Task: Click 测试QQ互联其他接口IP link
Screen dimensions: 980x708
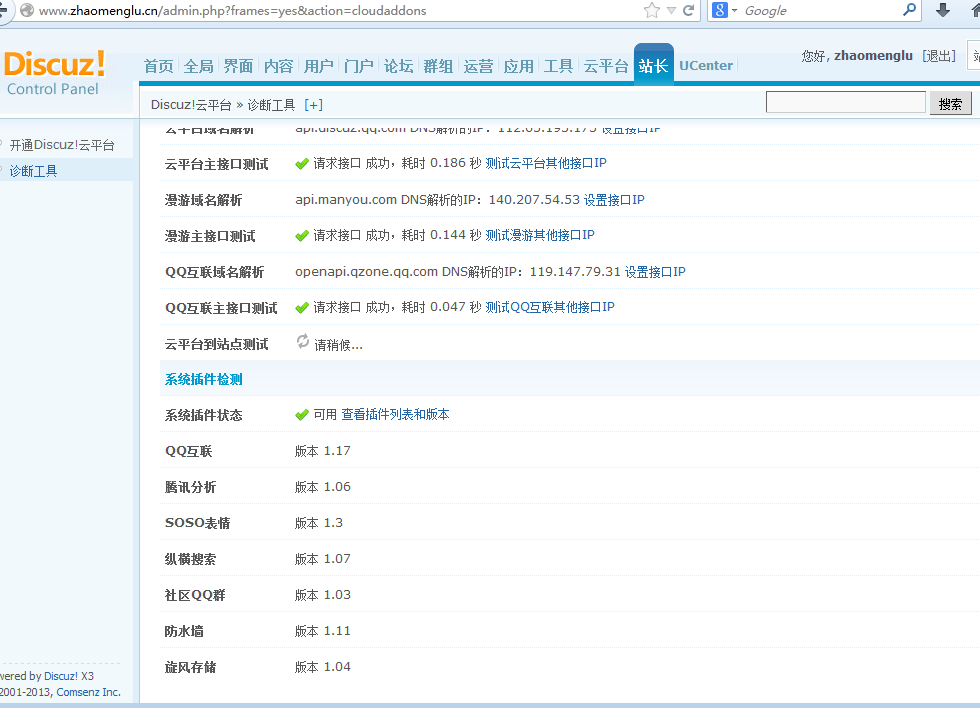Action: (550, 307)
